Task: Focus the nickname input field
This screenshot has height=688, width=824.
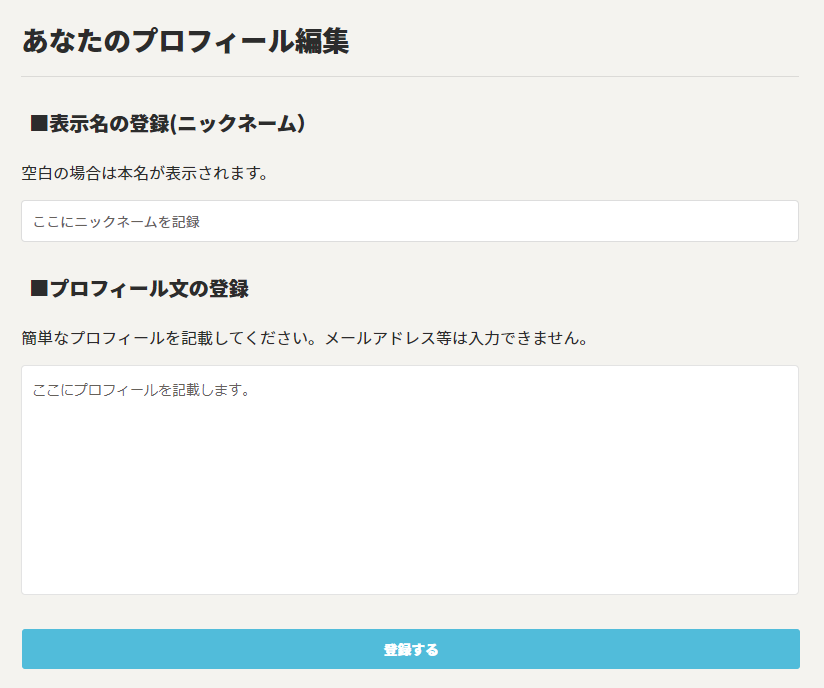Action: pyautogui.click(x=410, y=221)
